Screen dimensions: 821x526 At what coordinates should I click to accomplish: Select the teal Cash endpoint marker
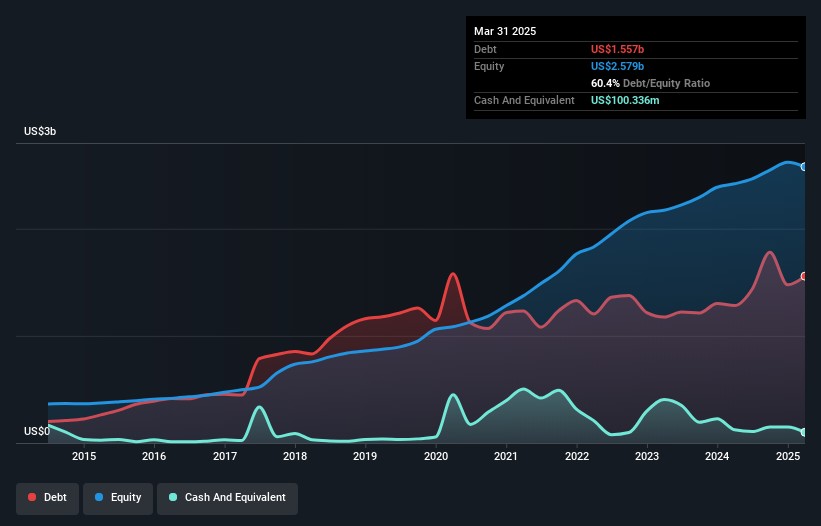[804, 432]
